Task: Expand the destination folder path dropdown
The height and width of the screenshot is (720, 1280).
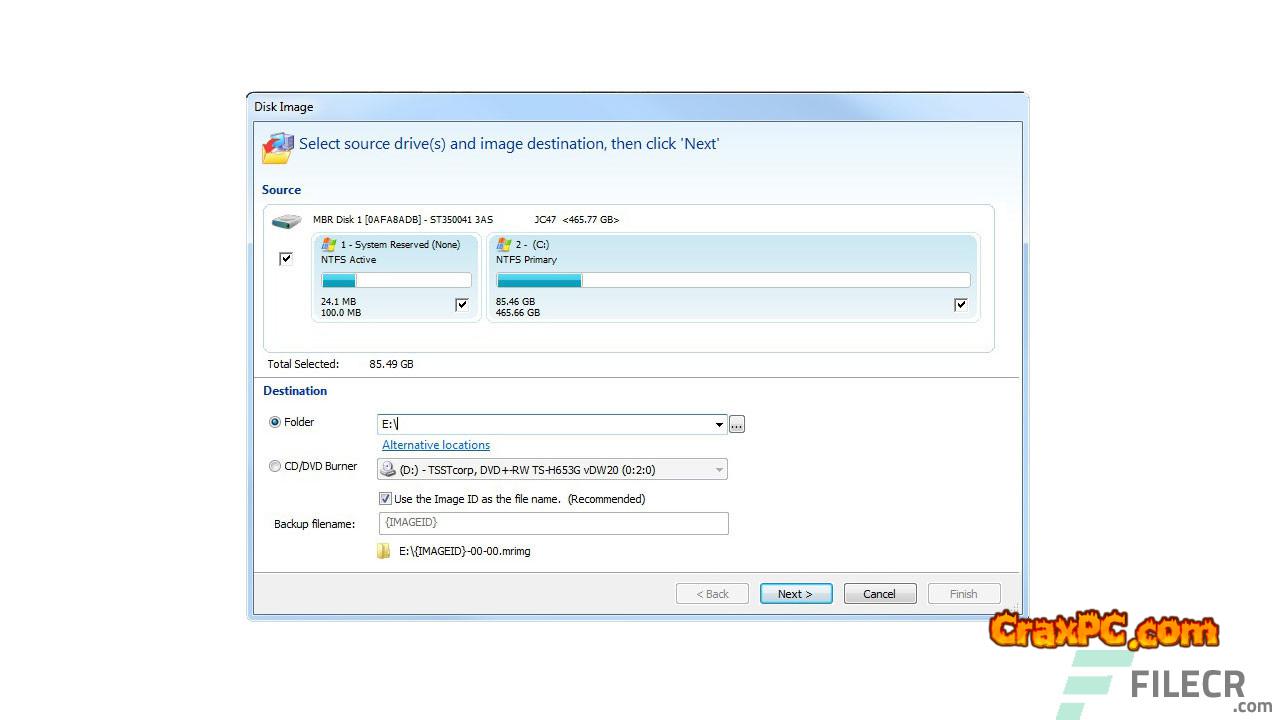Action: (719, 425)
